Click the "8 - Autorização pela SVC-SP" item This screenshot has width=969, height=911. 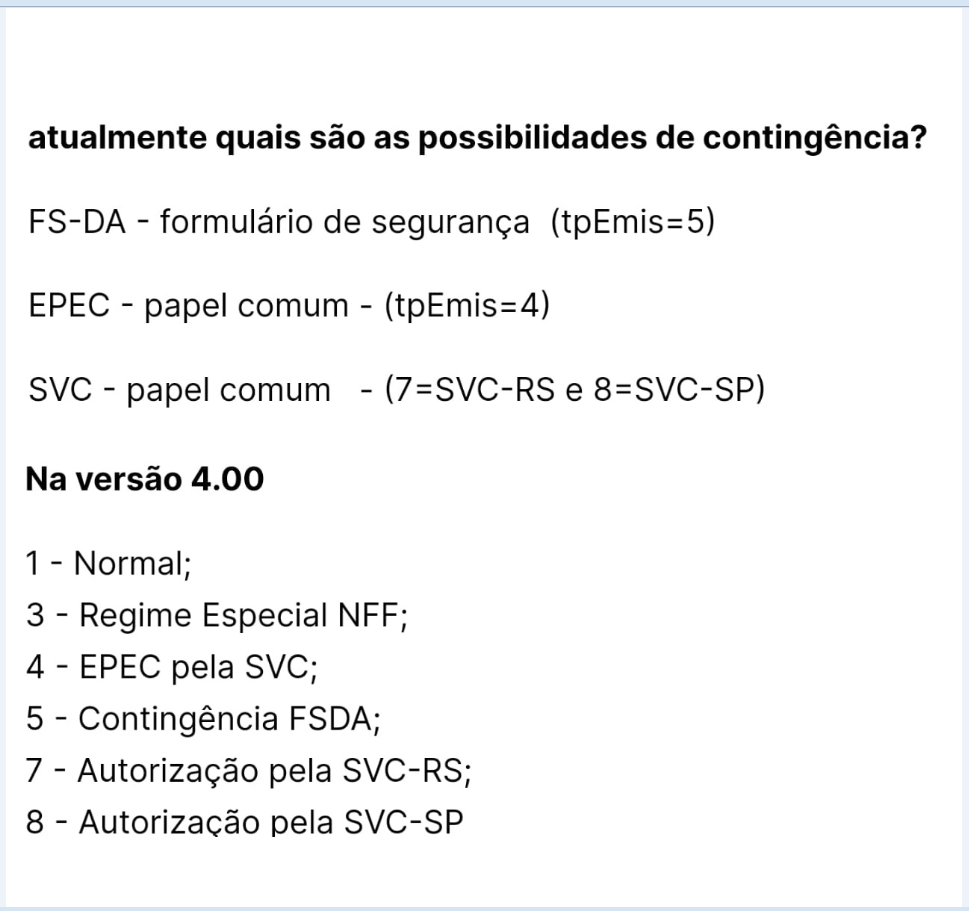tap(245, 824)
